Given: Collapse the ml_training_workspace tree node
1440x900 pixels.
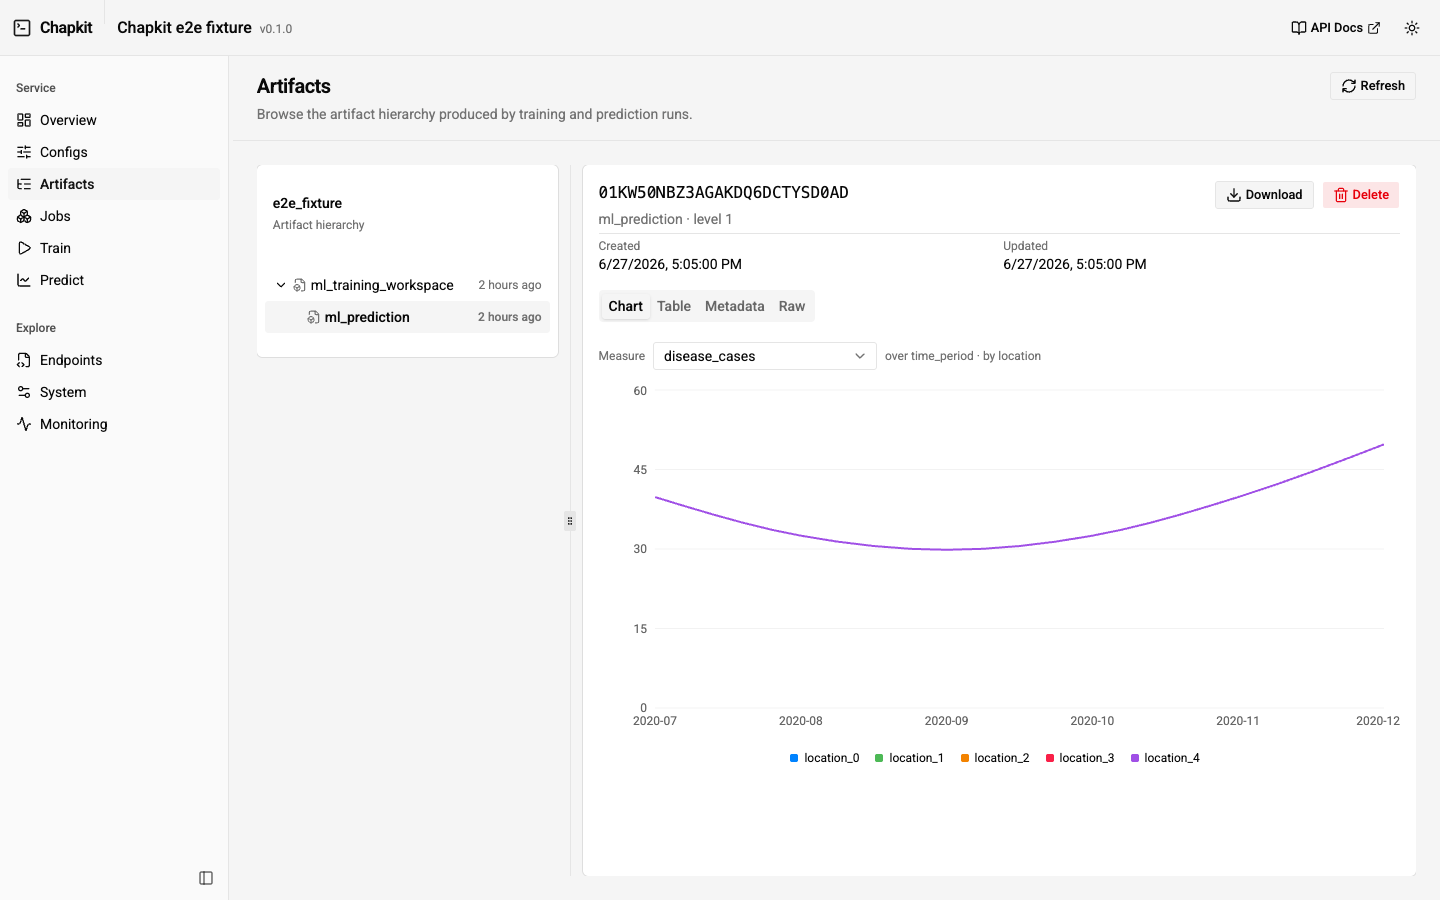Looking at the screenshot, I should (281, 285).
